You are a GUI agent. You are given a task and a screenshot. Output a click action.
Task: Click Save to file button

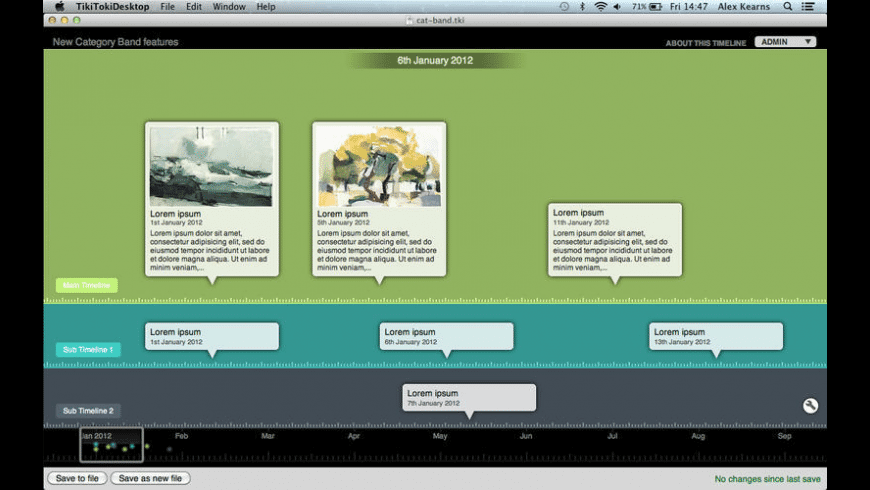(77, 478)
